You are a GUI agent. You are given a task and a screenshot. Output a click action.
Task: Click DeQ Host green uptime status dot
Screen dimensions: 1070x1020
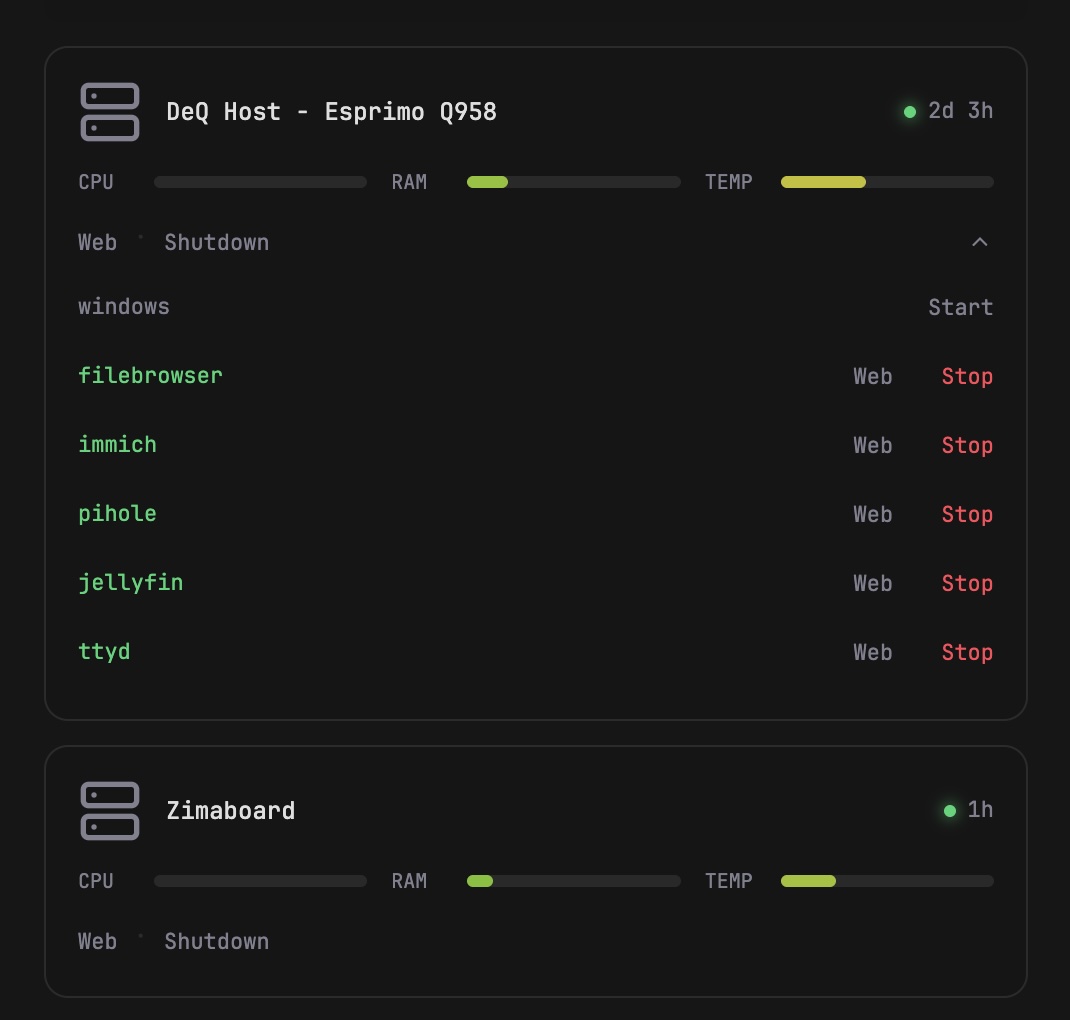910,112
